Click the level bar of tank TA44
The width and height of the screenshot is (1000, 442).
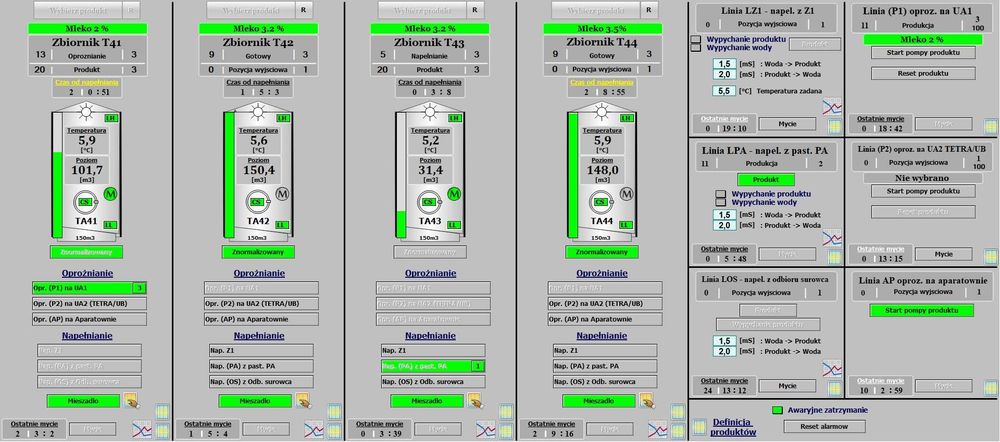pos(573,174)
